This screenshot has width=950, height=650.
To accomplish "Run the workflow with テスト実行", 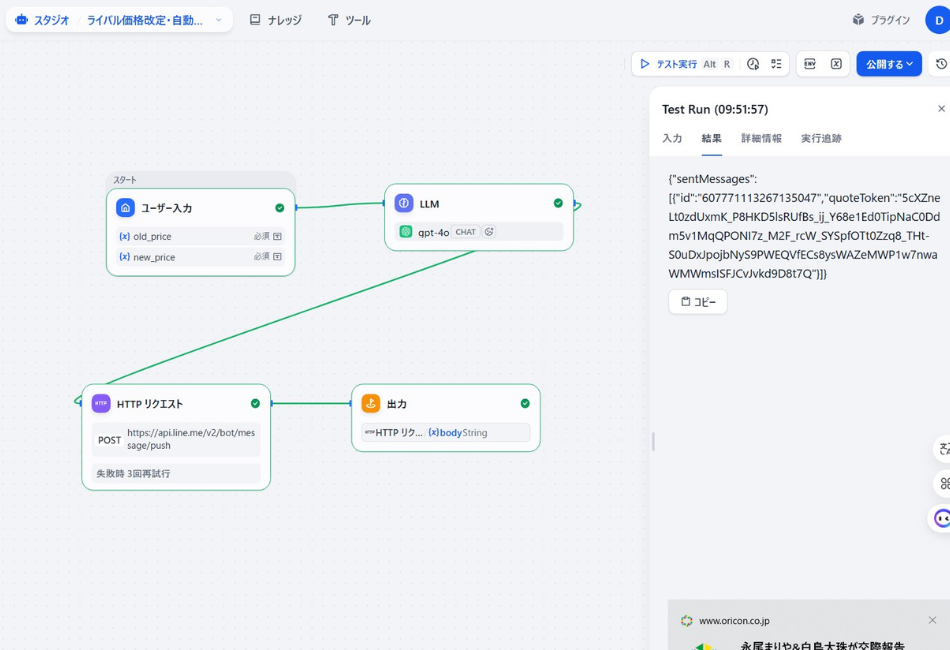I will coord(665,64).
